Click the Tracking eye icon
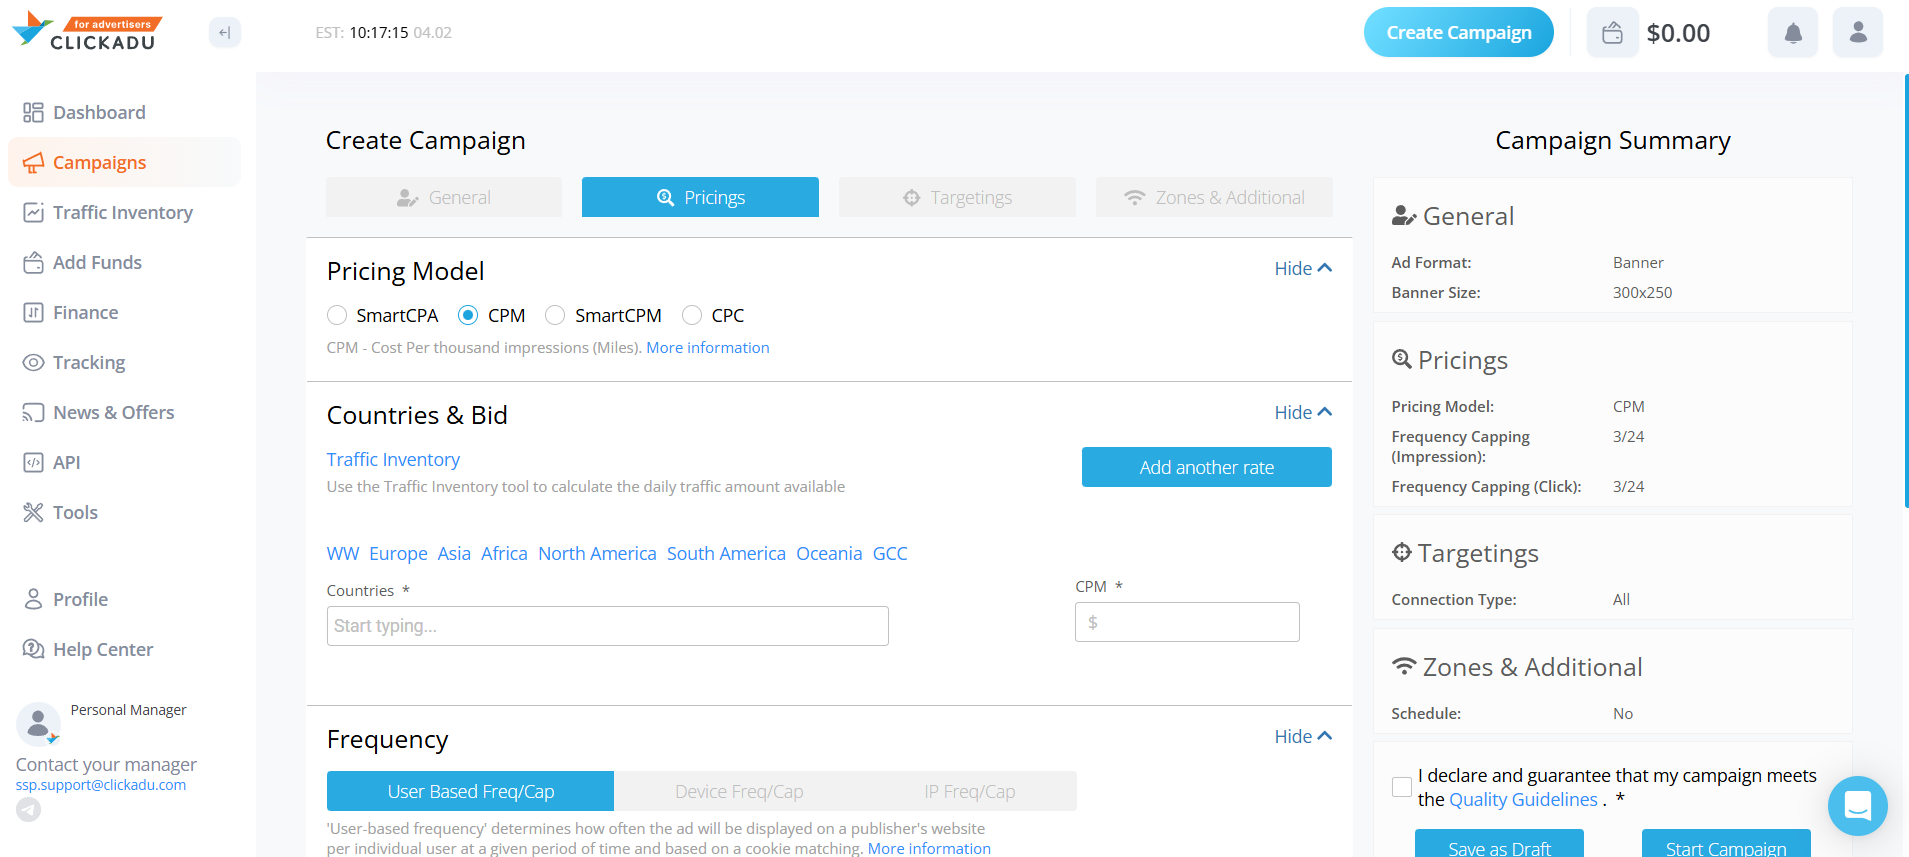The width and height of the screenshot is (1909, 857). 33,362
